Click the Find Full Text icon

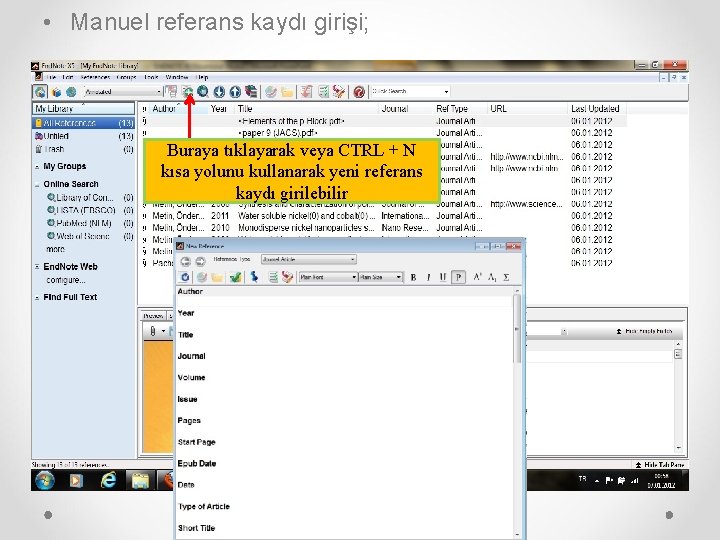click(251, 92)
